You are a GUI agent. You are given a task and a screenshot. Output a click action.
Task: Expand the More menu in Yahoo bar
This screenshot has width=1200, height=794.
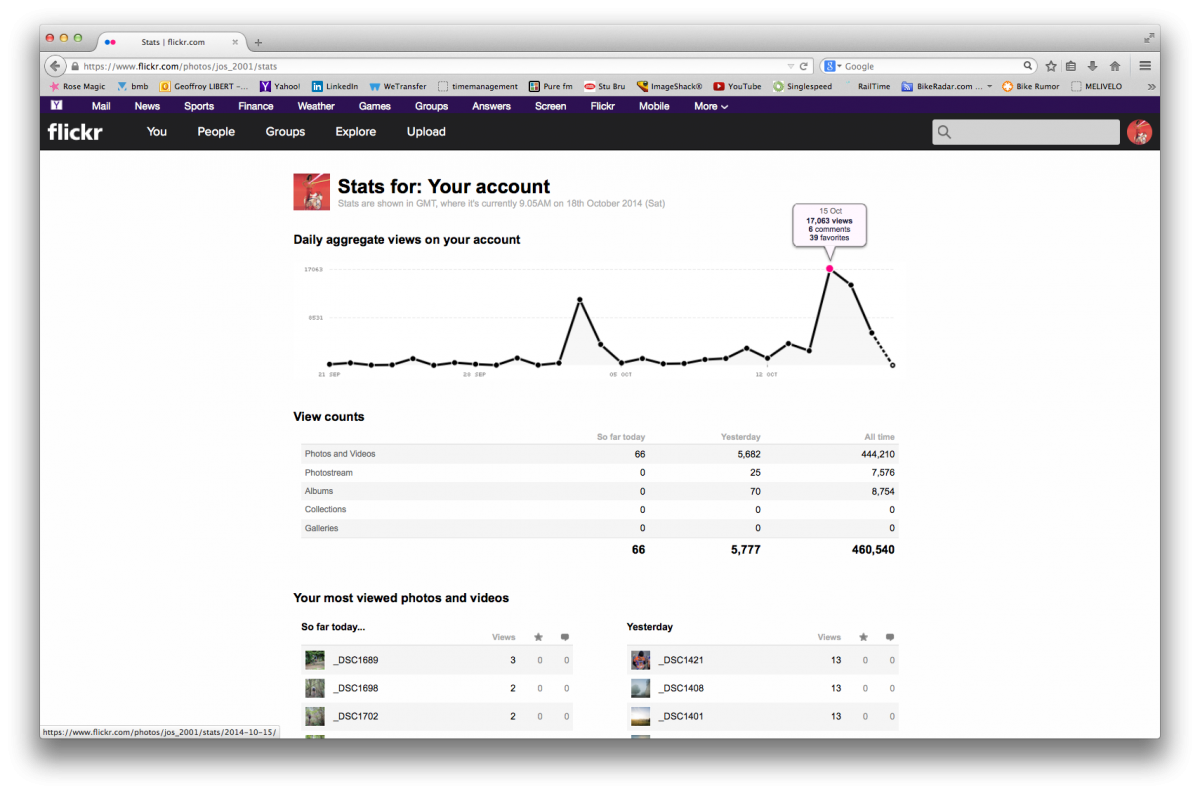[x=711, y=106]
